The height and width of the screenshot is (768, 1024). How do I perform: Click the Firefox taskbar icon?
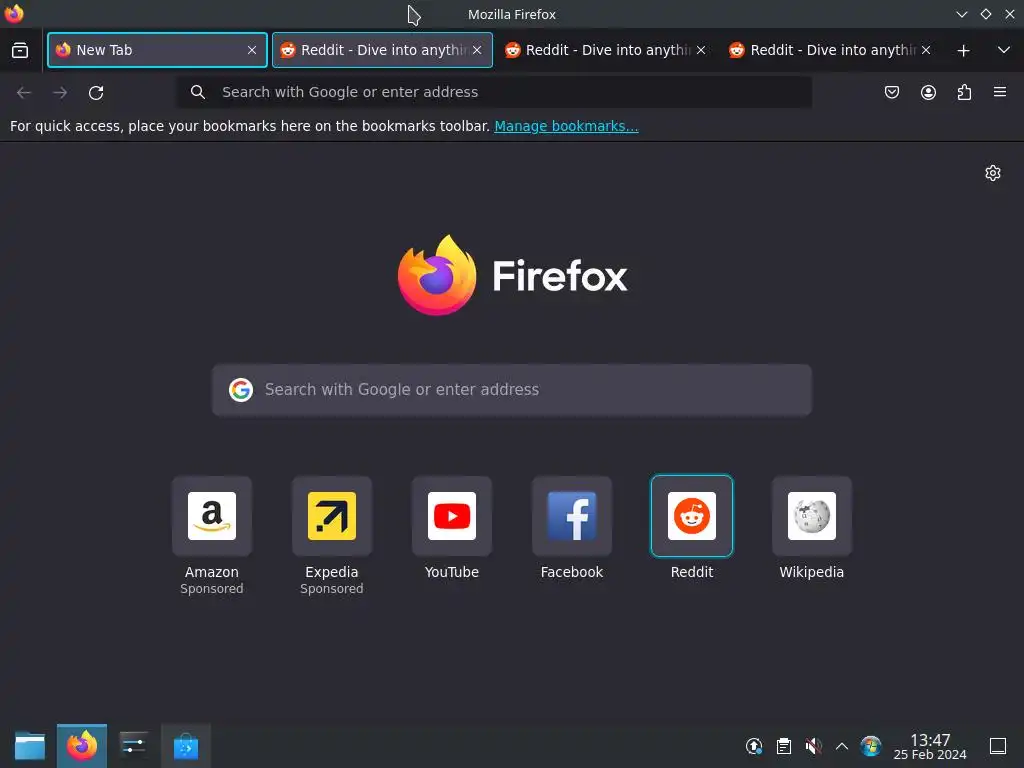(x=82, y=746)
